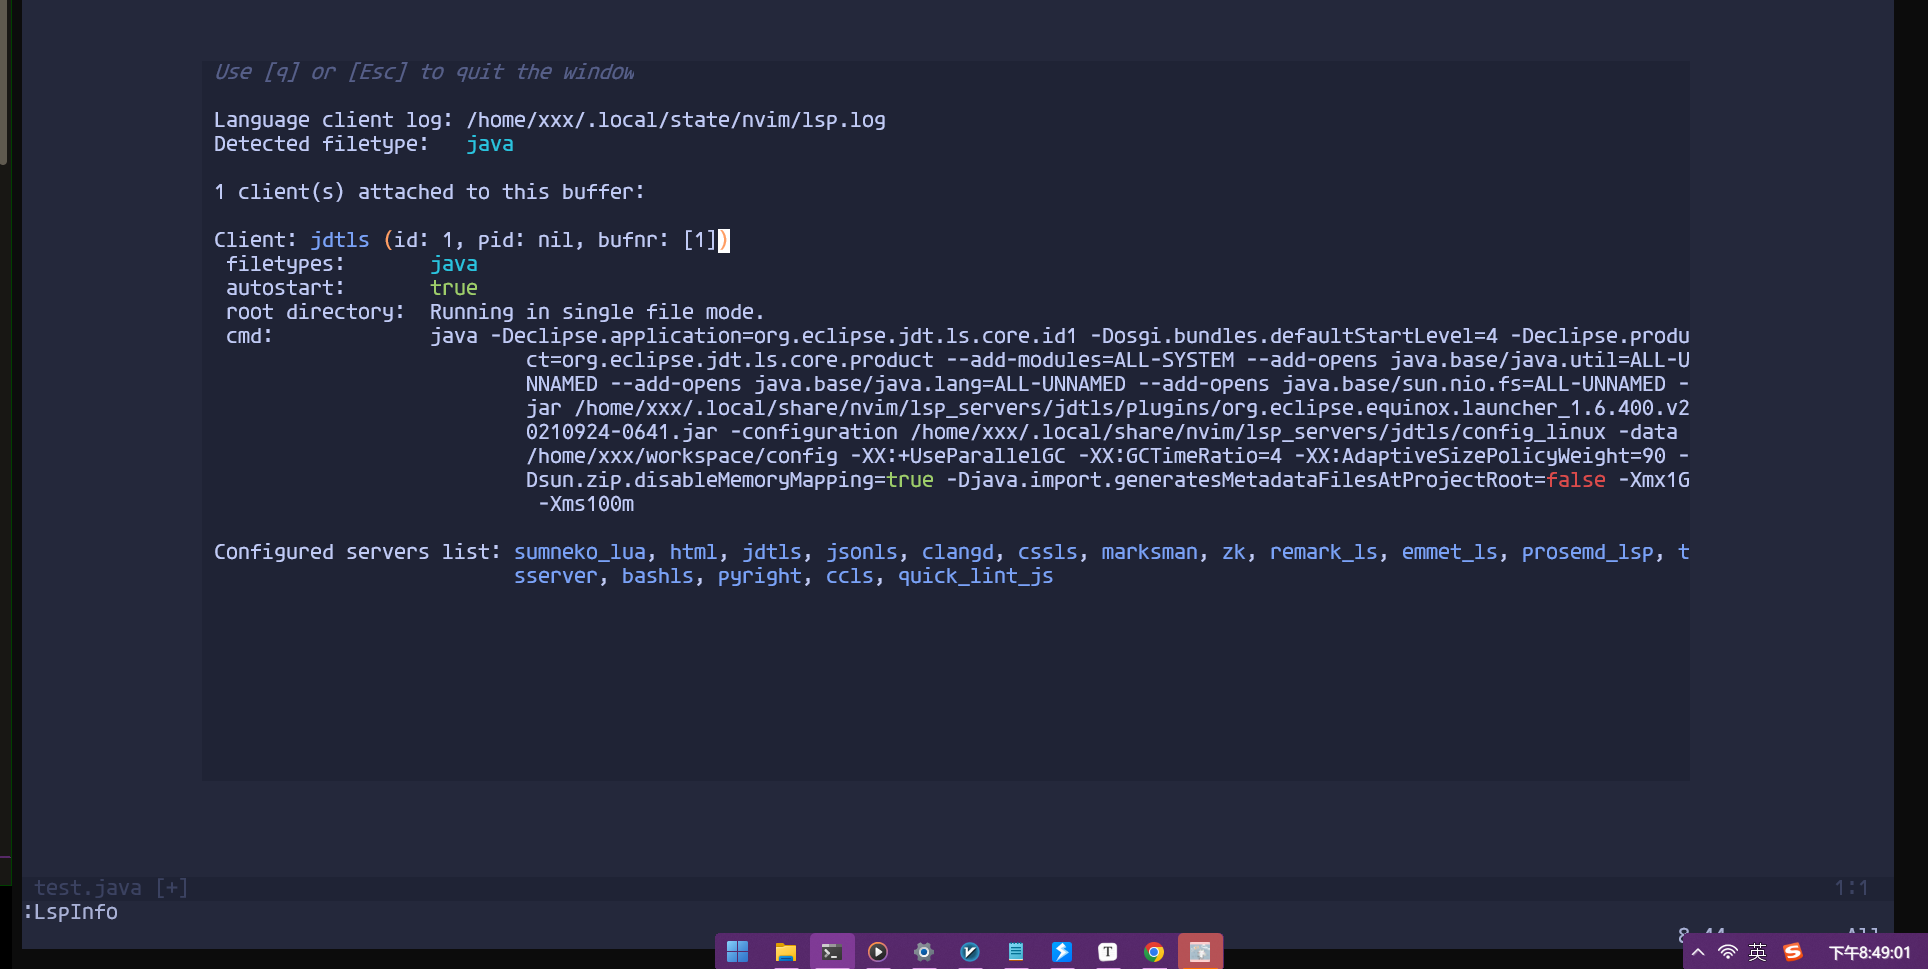This screenshot has width=1928, height=969.
Task: Open the Windows Start menu
Action: pos(737,952)
